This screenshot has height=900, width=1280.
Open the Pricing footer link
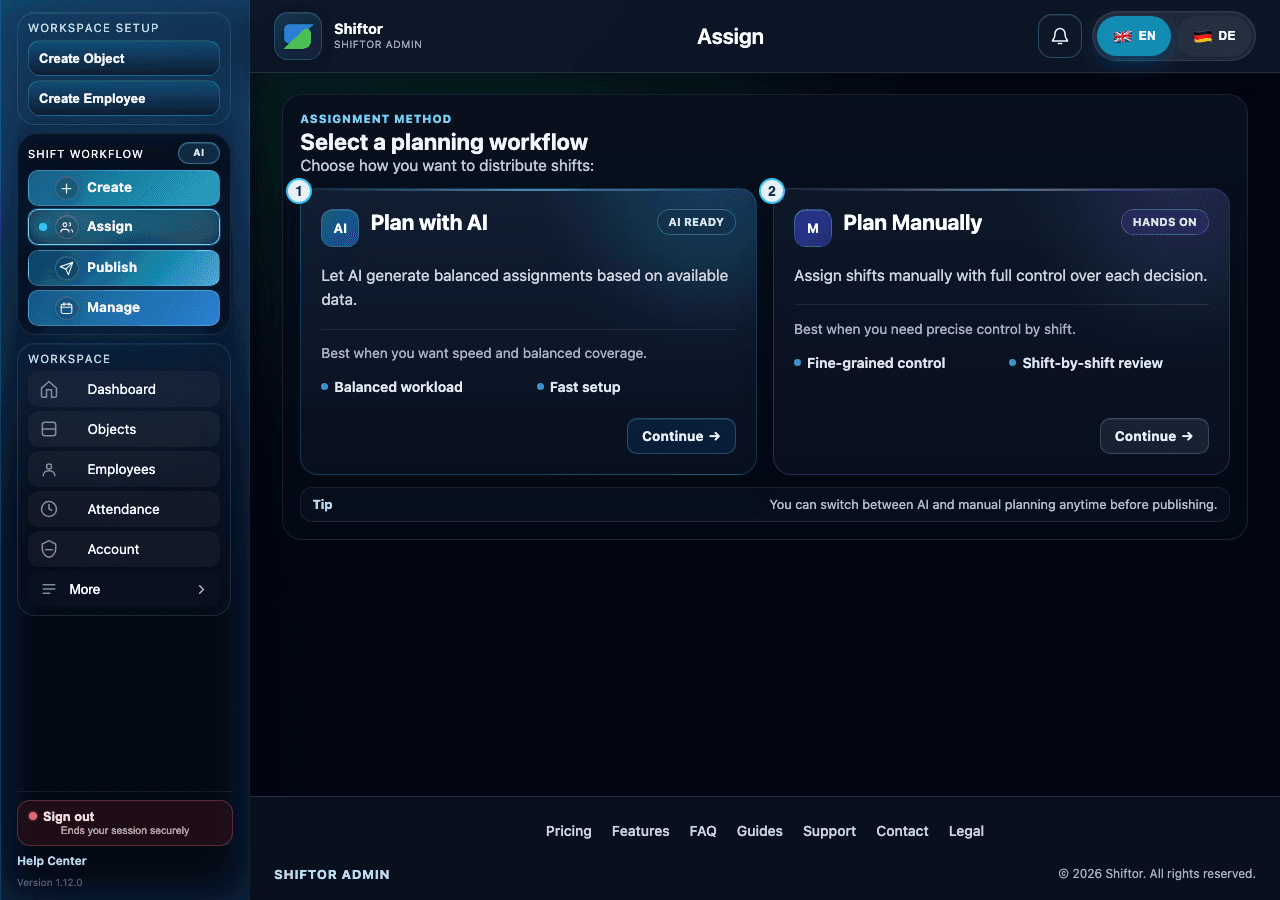(569, 831)
